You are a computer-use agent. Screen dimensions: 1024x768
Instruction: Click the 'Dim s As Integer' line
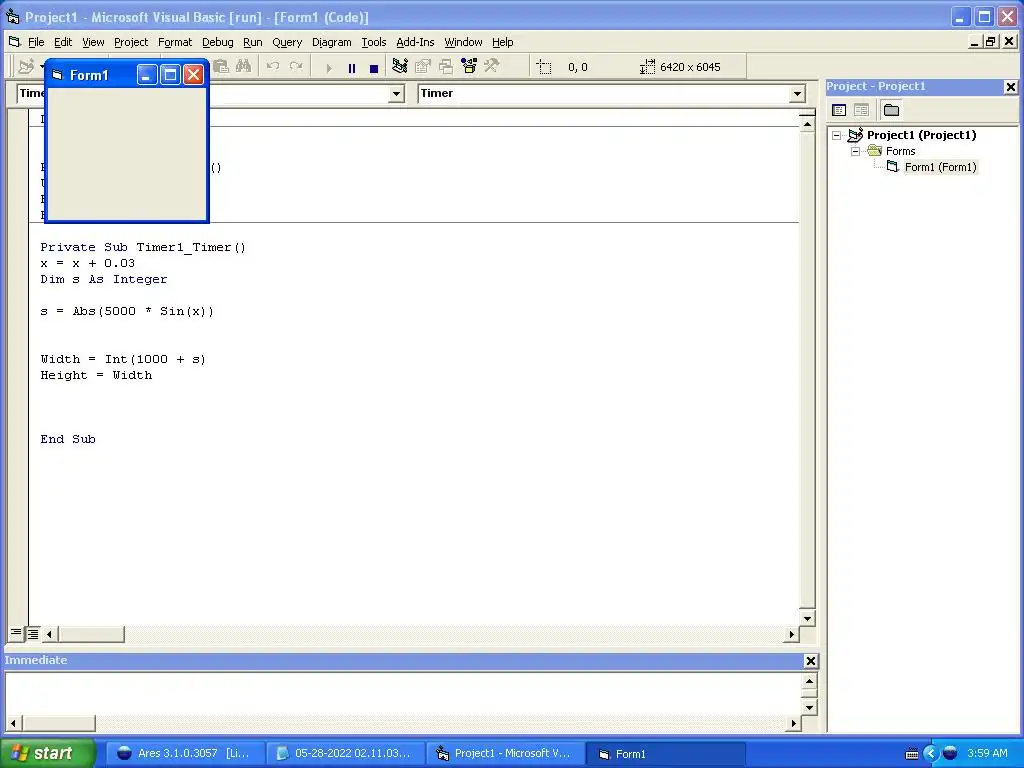pyautogui.click(x=103, y=279)
